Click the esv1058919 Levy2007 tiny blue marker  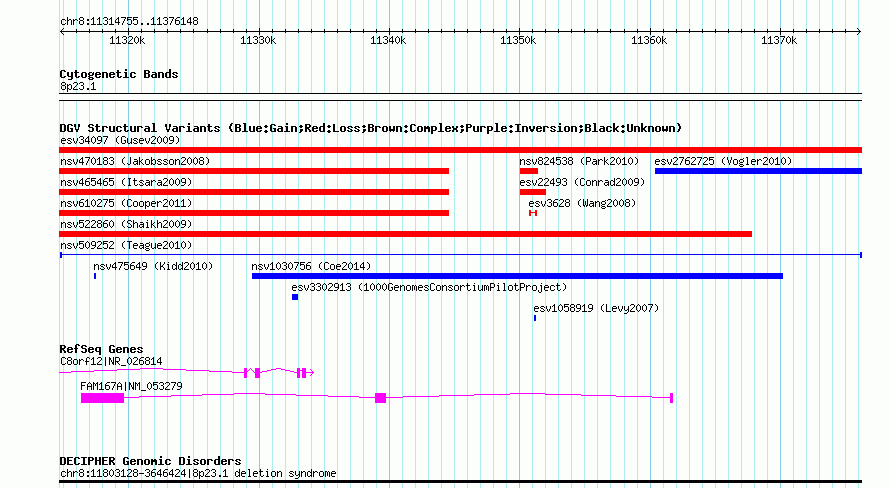[x=535, y=318]
